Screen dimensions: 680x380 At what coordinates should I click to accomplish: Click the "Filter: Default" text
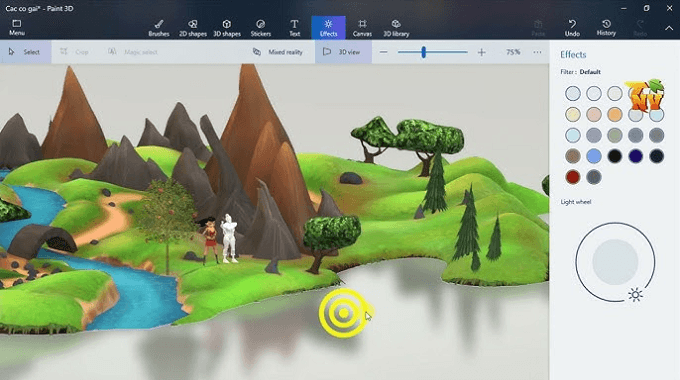[580, 72]
